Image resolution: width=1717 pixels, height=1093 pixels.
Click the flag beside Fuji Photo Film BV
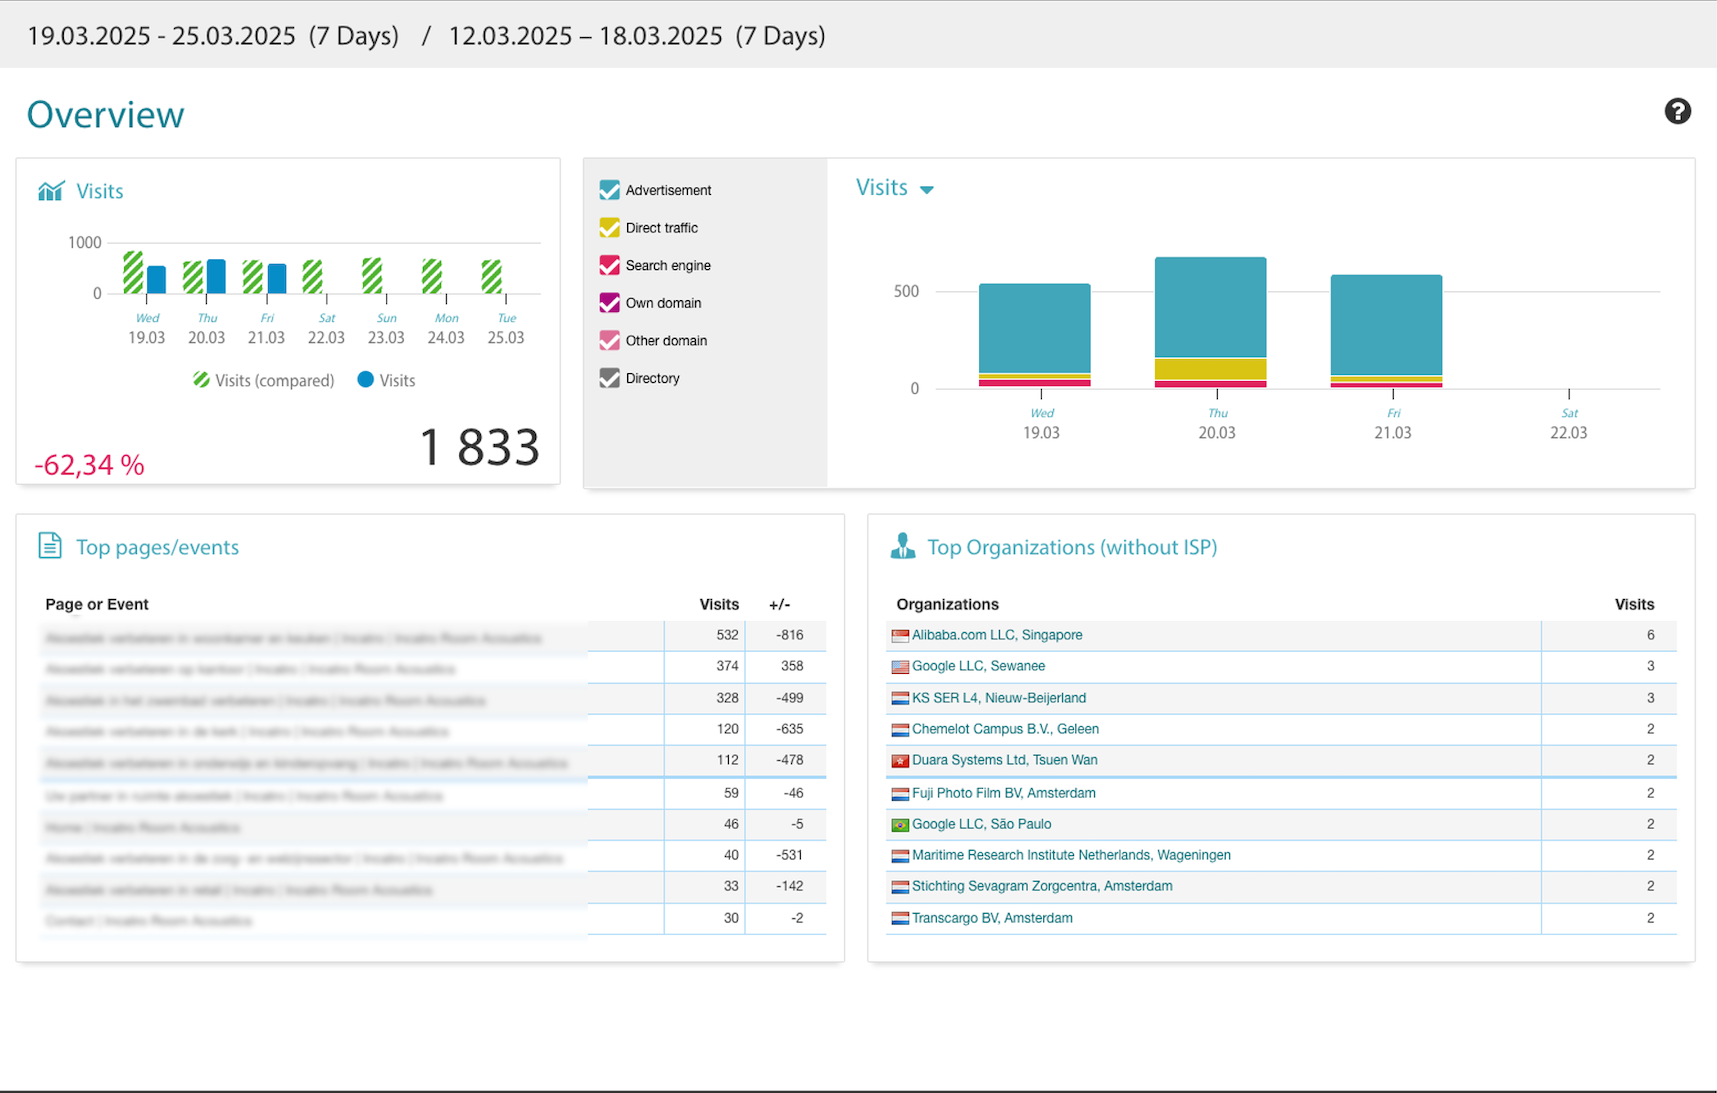(900, 794)
